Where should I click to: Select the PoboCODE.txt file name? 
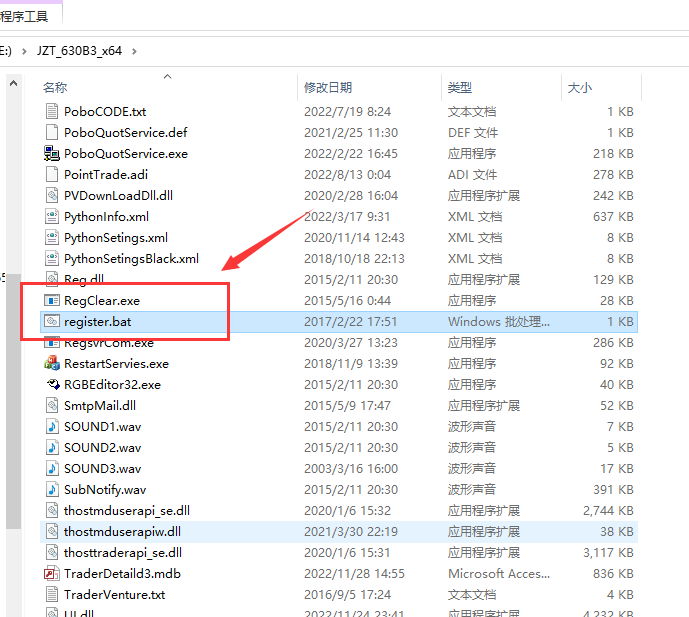click(105, 112)
